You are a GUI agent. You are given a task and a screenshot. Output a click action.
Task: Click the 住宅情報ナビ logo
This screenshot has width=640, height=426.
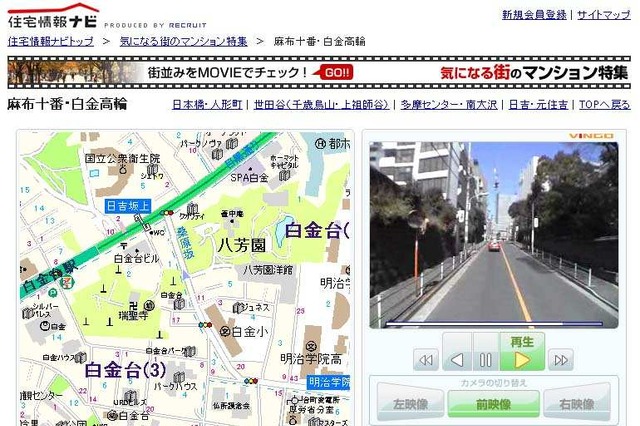point(53,16)
